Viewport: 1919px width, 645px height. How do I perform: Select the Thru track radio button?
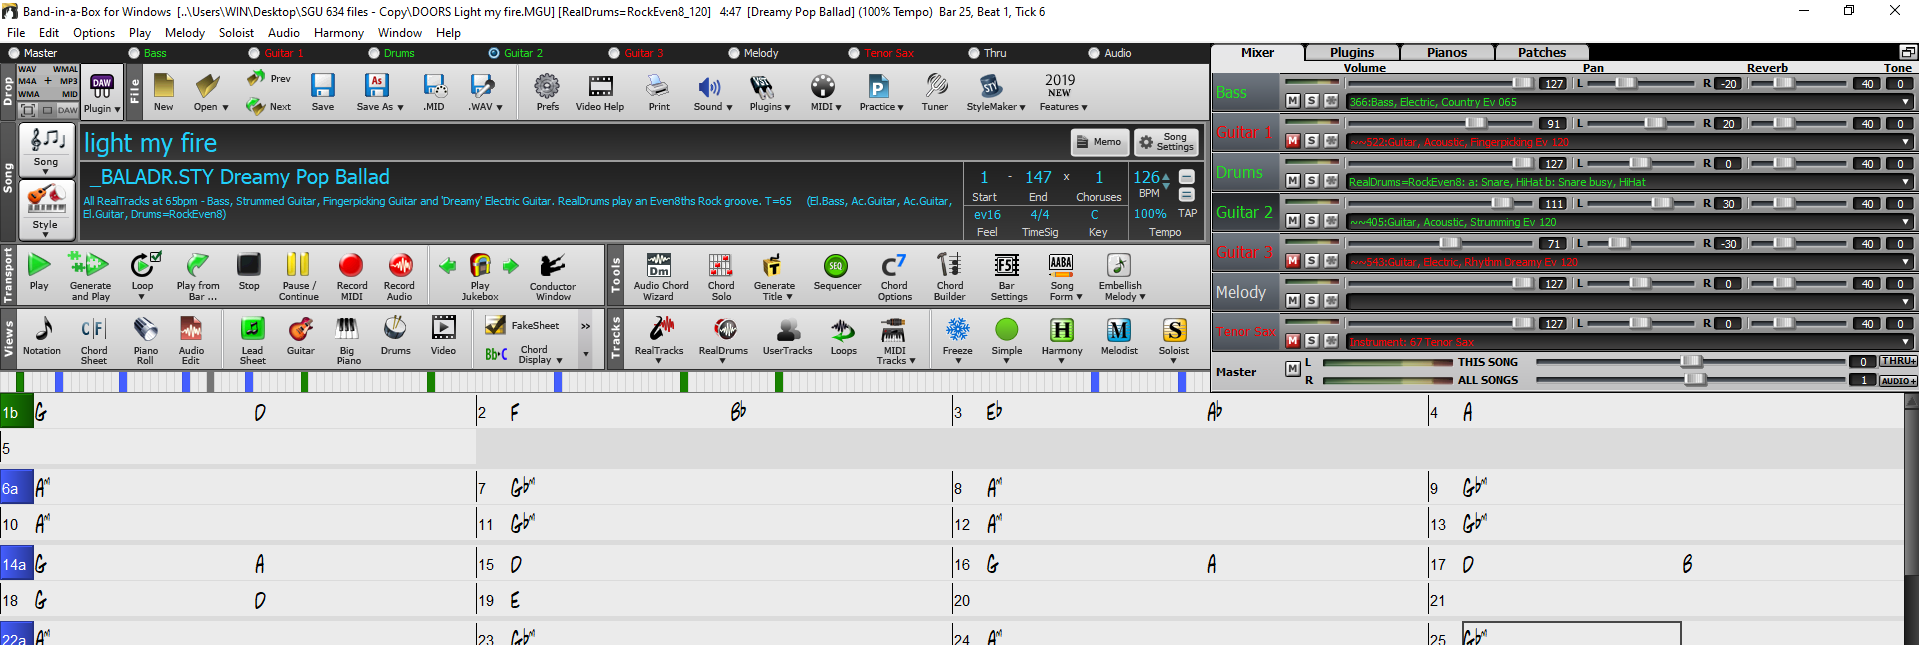974,53
